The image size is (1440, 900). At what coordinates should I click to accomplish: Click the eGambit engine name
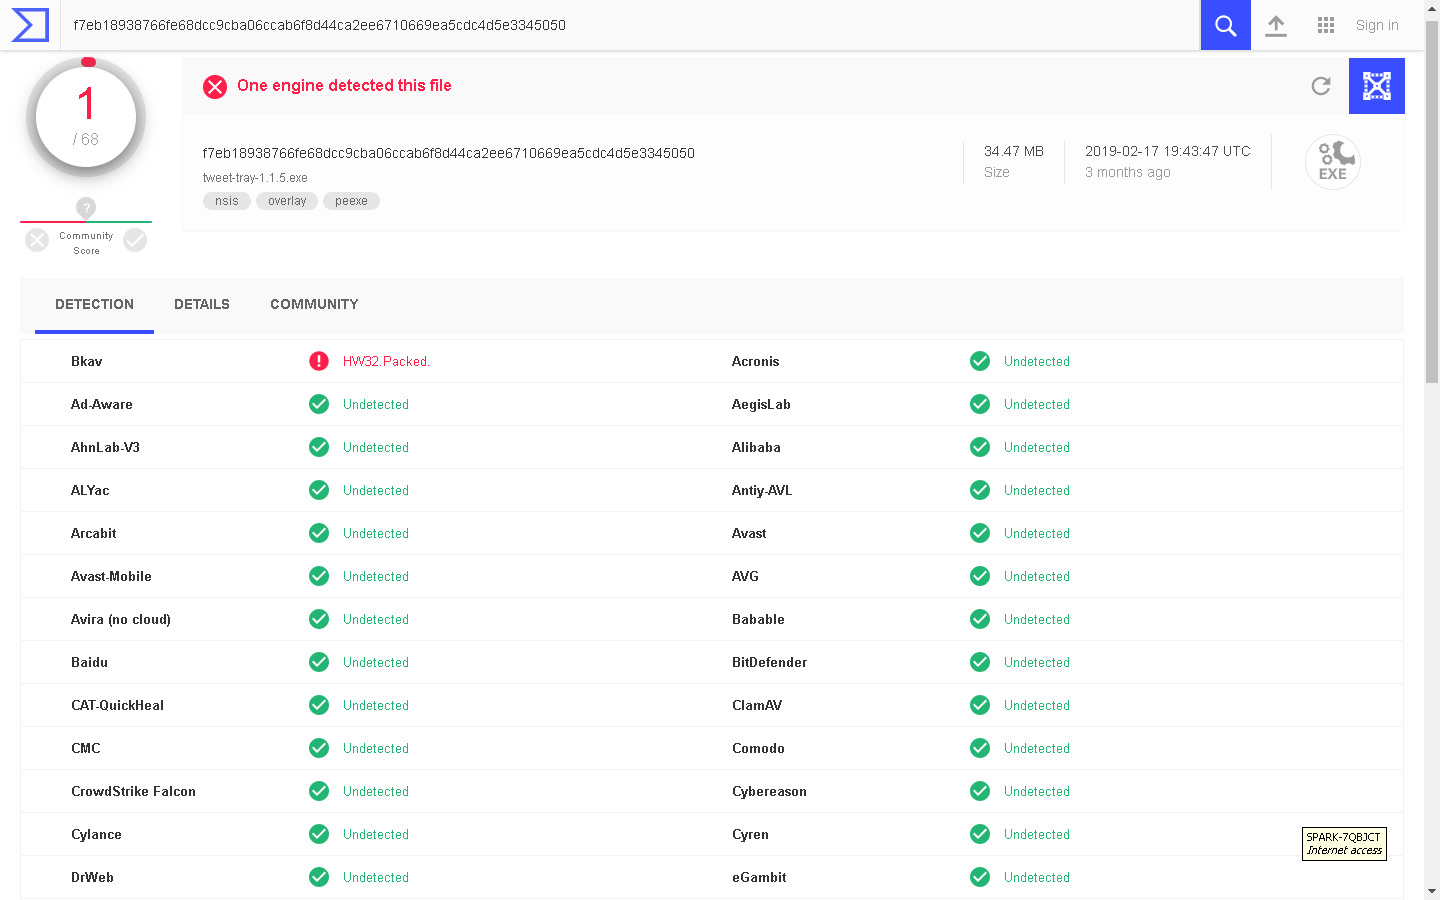tap(759, 877)
